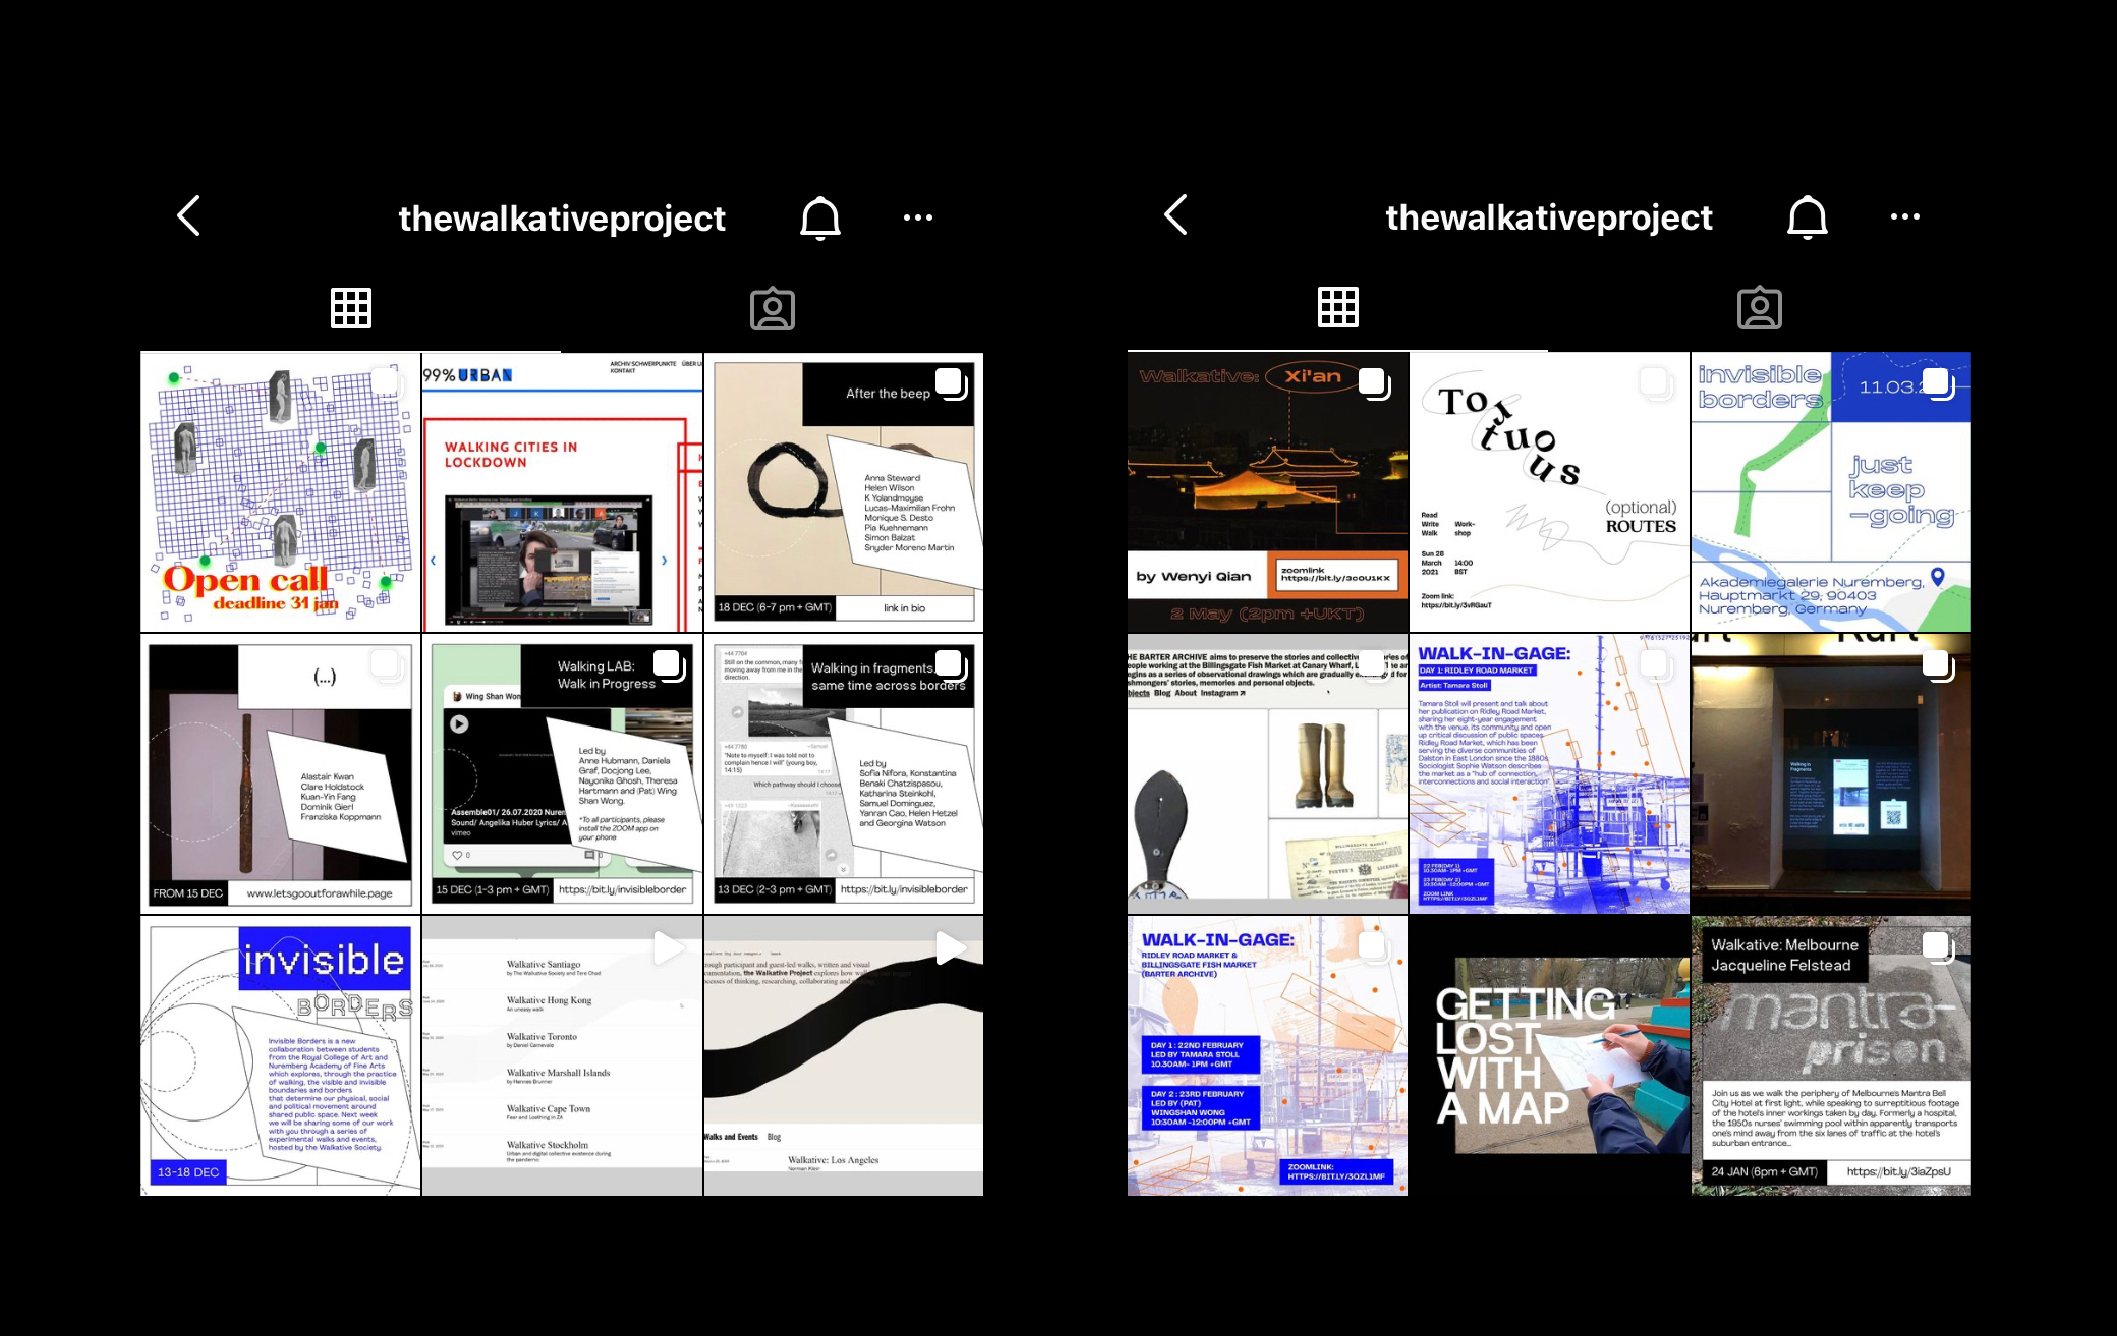Play the Walkative Santiago list video post
The image size is (2117, 1336).
pos(561,1056)
